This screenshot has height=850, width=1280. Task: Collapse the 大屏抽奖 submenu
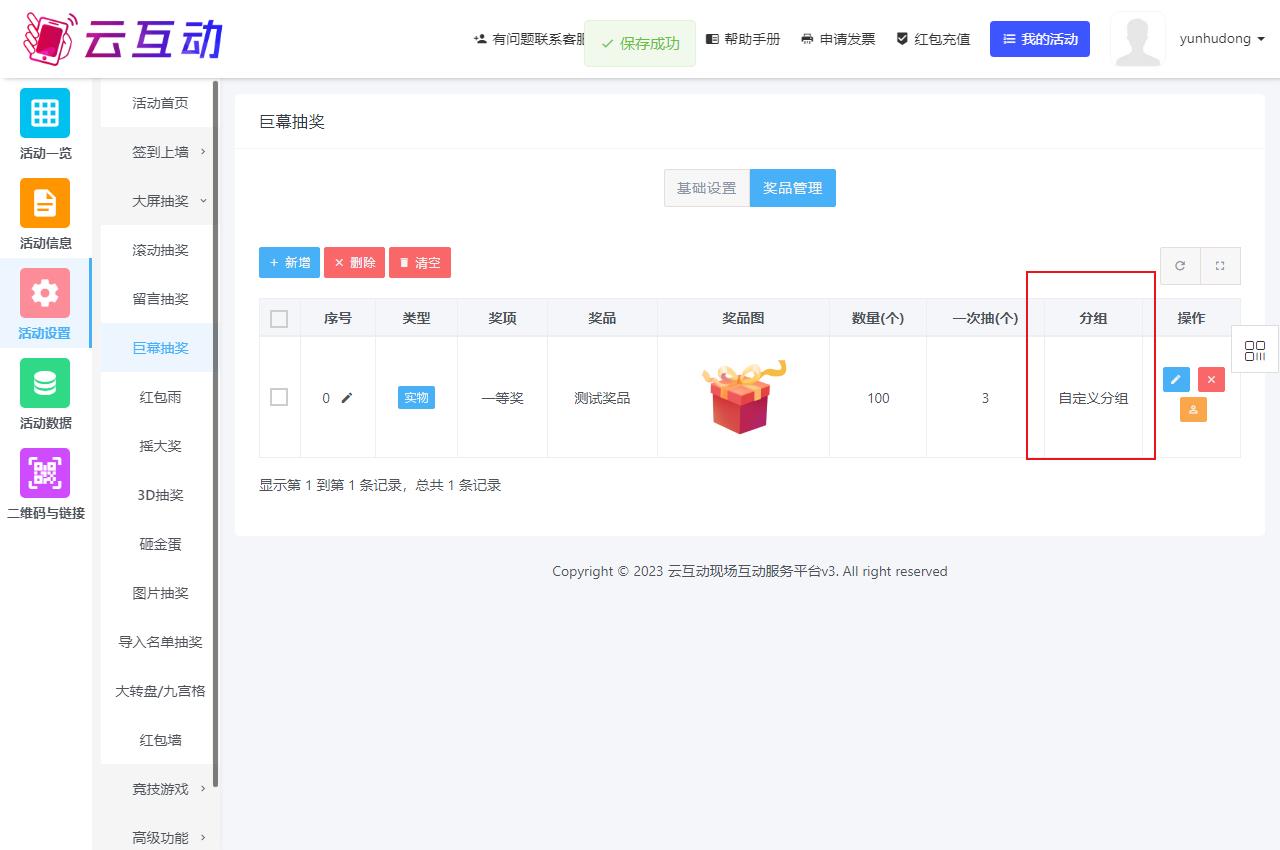160,201
